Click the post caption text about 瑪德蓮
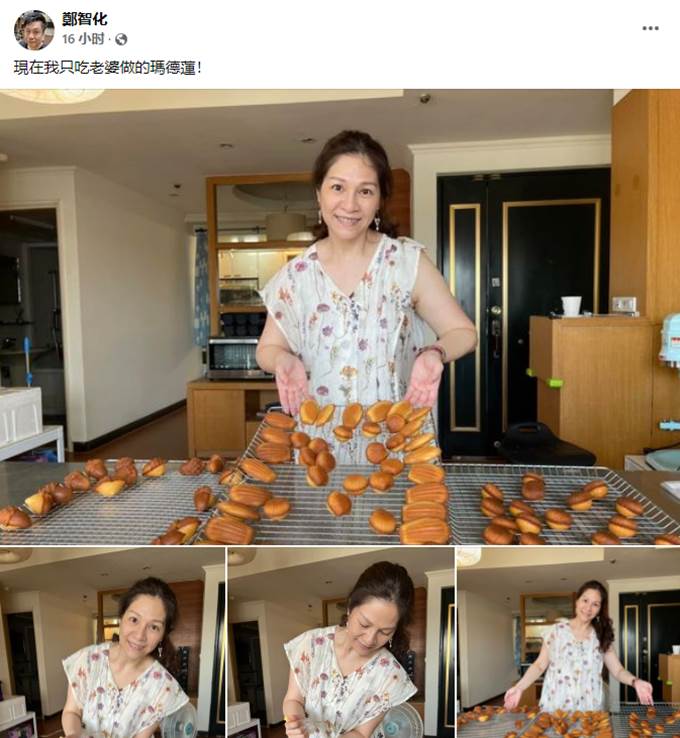The image size is (680, 738). click(108, 68)
